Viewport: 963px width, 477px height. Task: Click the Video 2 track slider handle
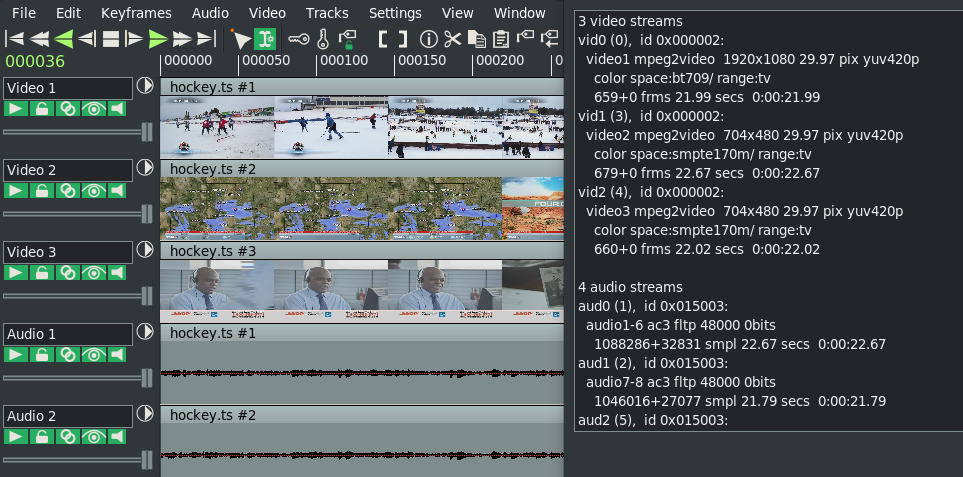coord(147,213)
